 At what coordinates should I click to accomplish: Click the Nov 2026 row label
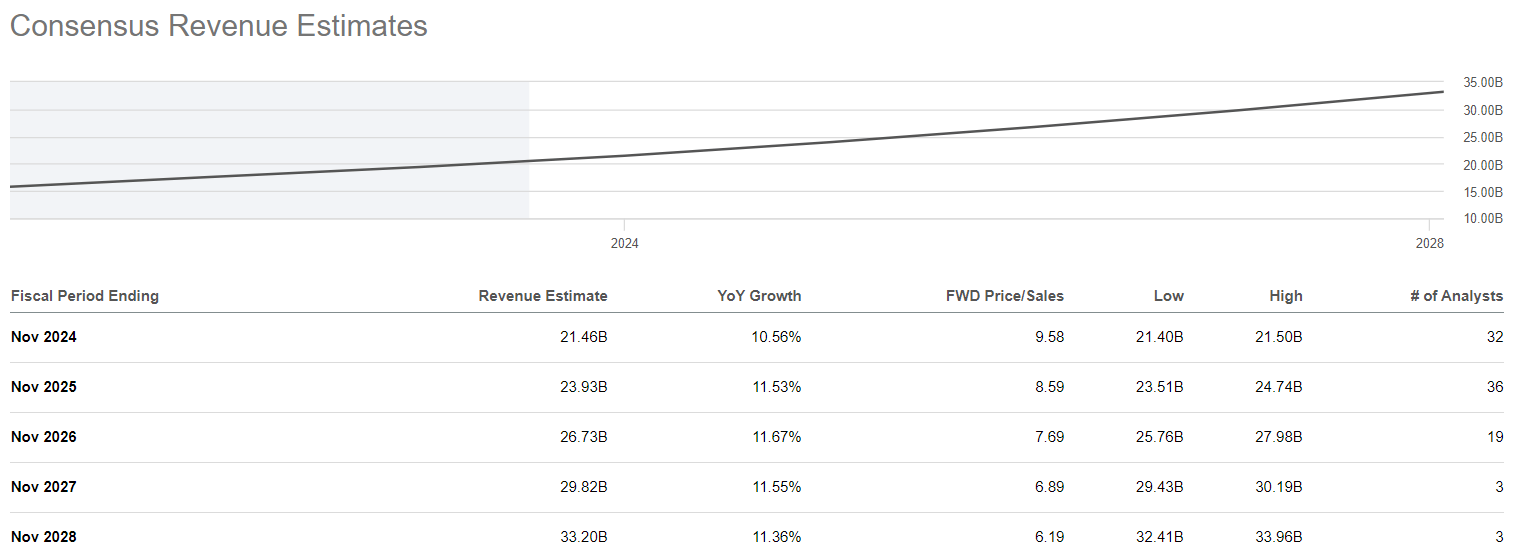44,437
